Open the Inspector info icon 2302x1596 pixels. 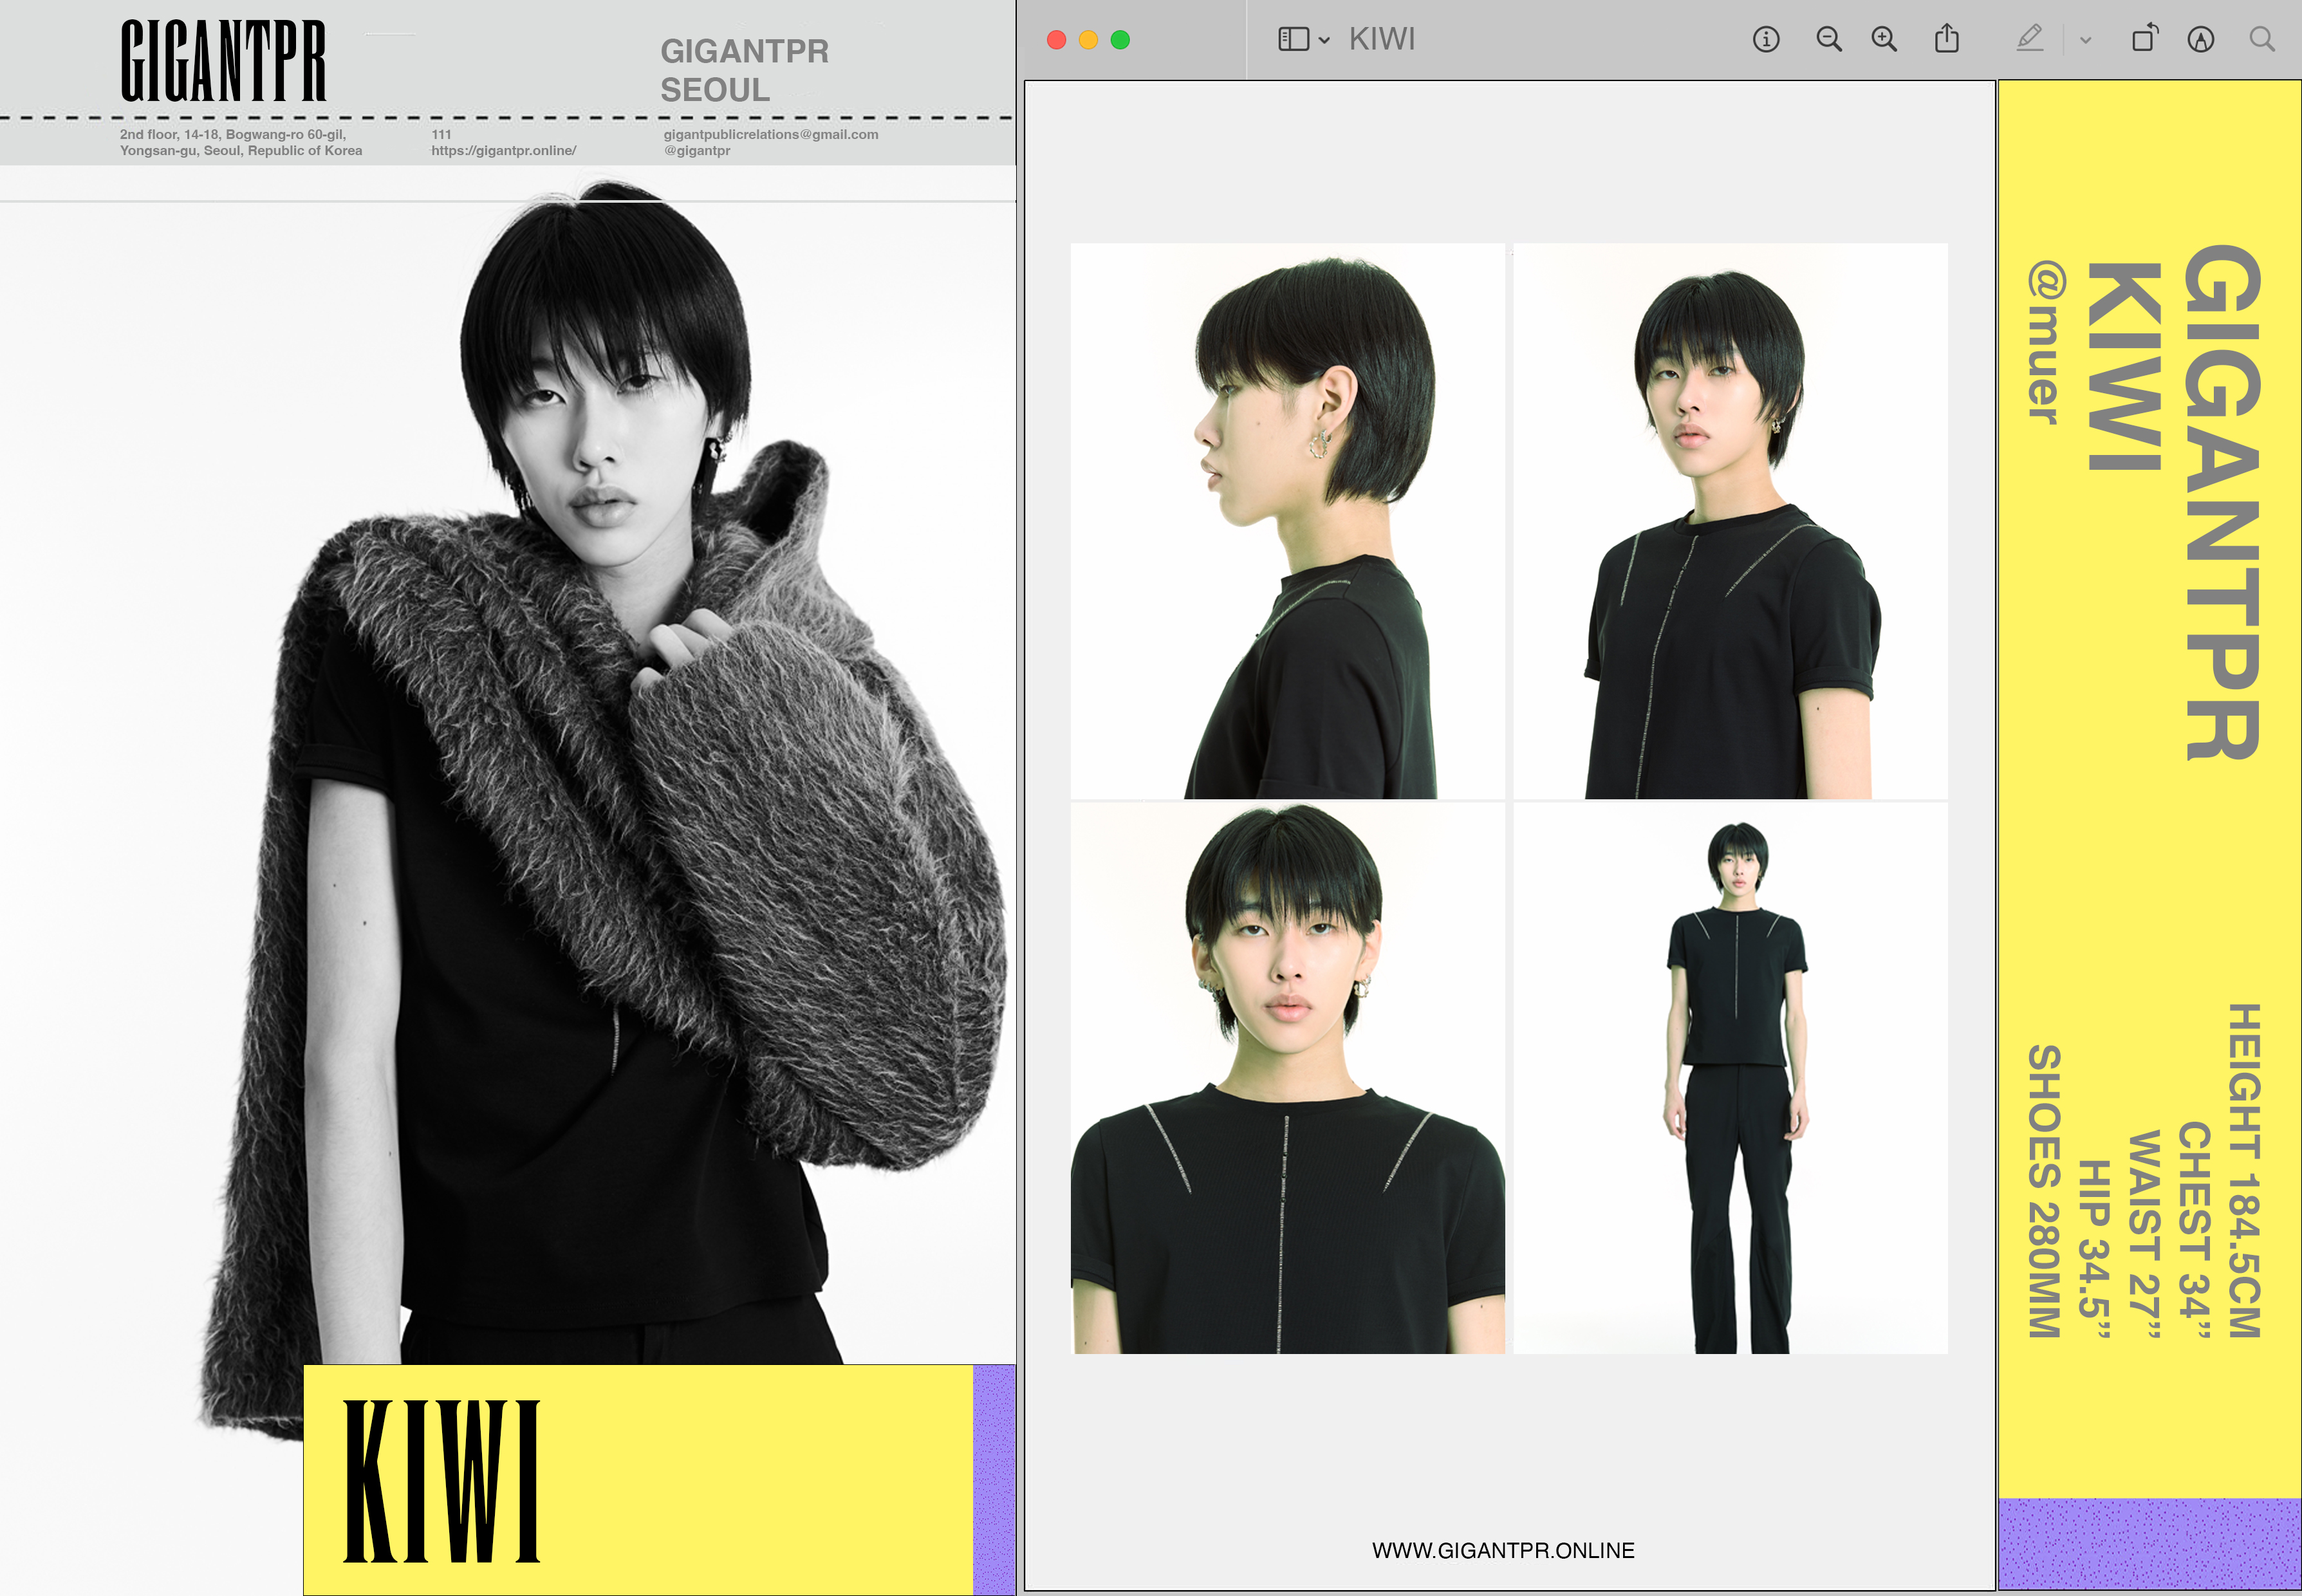pos(1766,40)
